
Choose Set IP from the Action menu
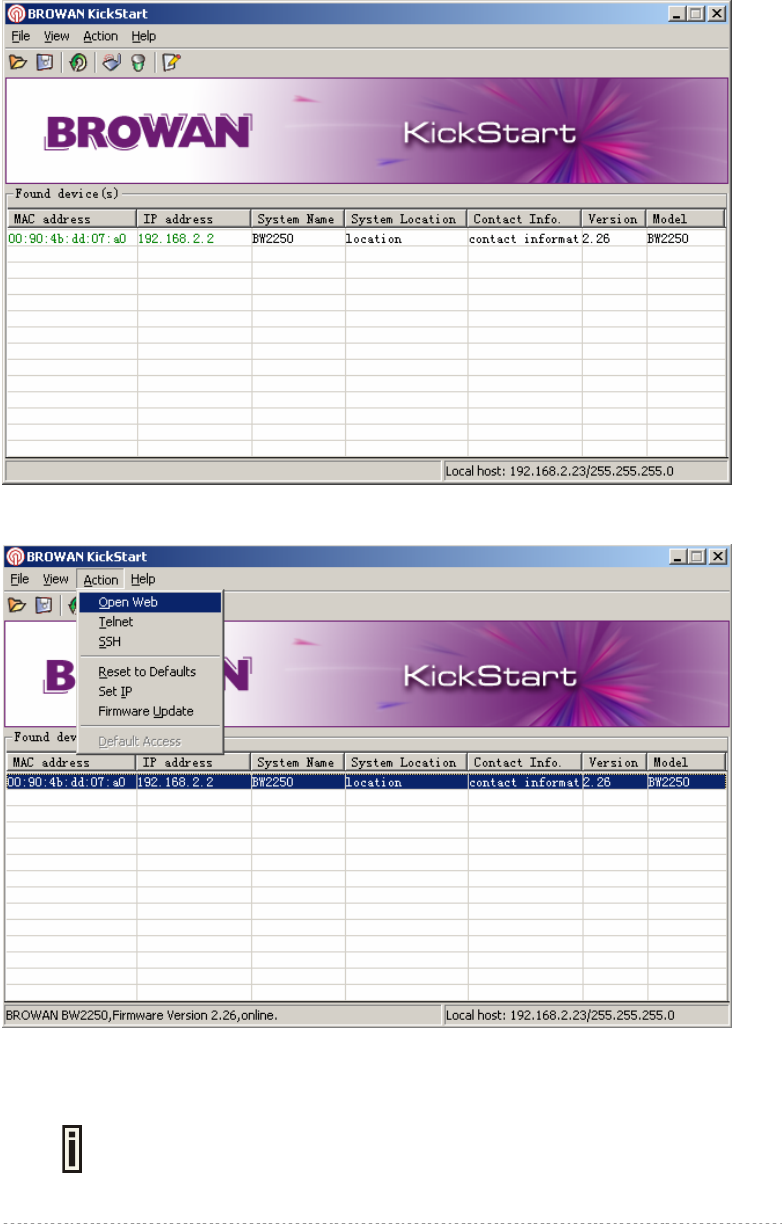[150, 691]
